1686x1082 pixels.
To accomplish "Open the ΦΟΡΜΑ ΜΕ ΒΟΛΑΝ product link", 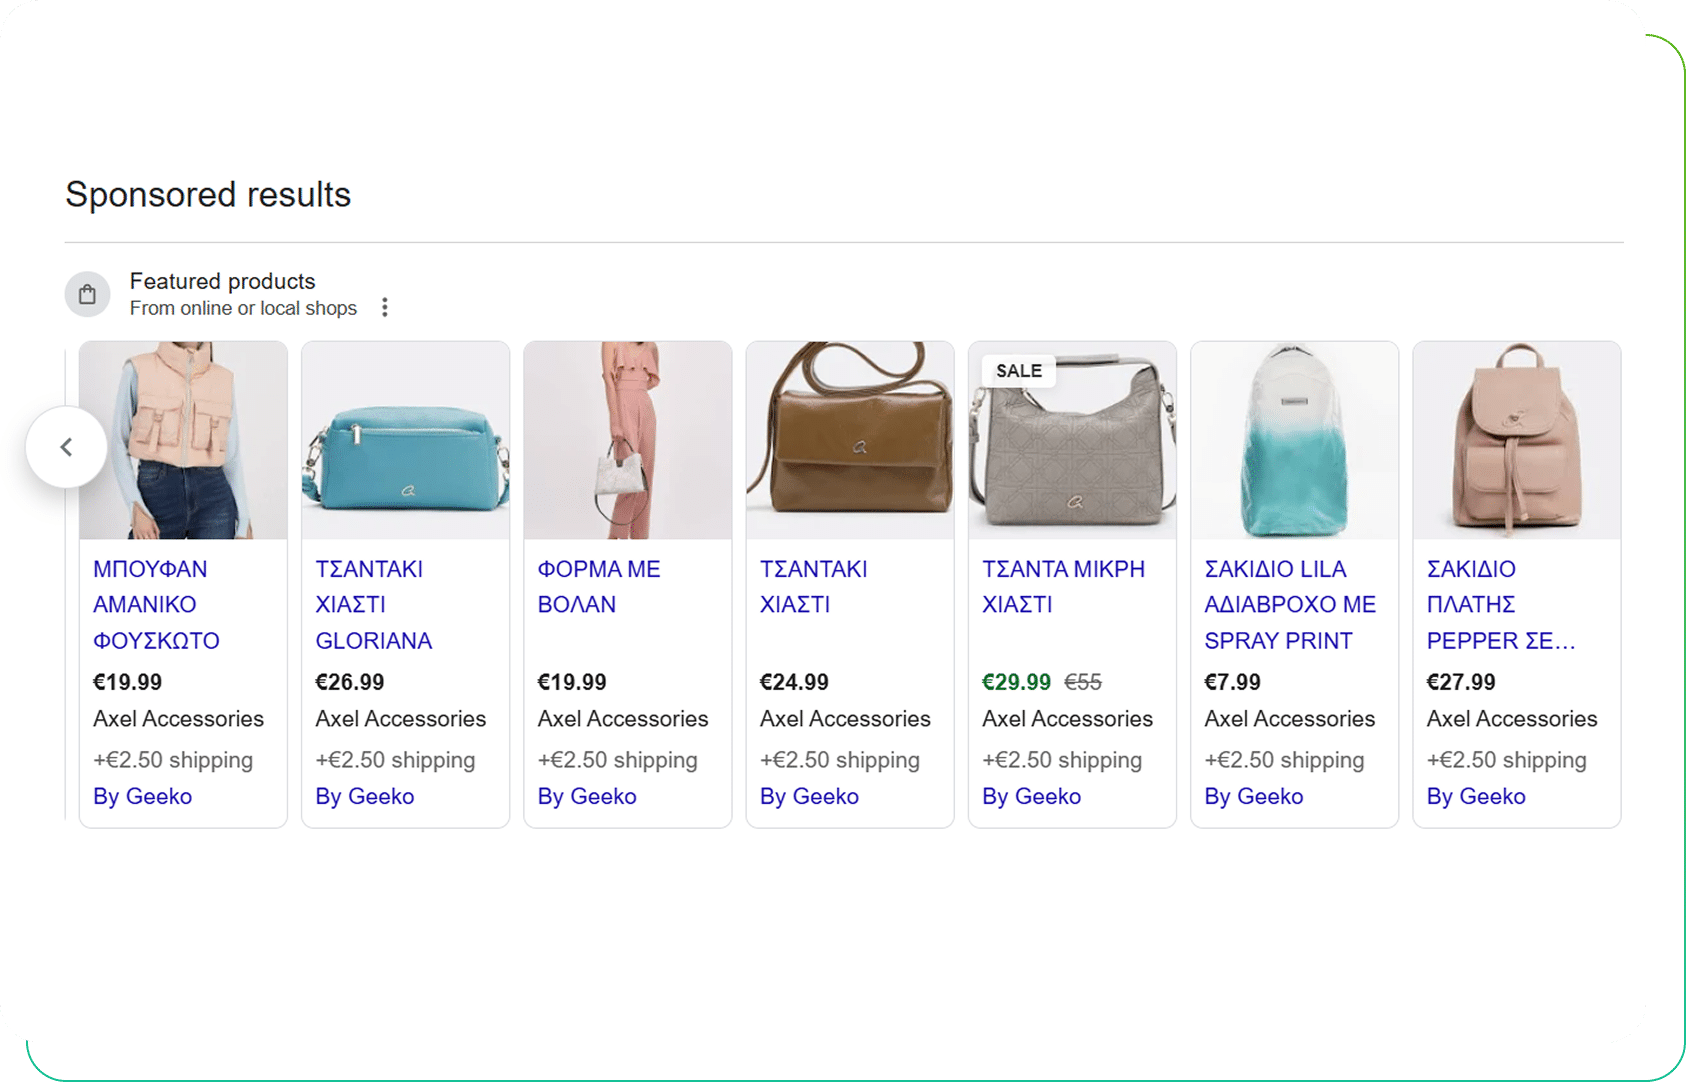I will [x=599, y=587].
